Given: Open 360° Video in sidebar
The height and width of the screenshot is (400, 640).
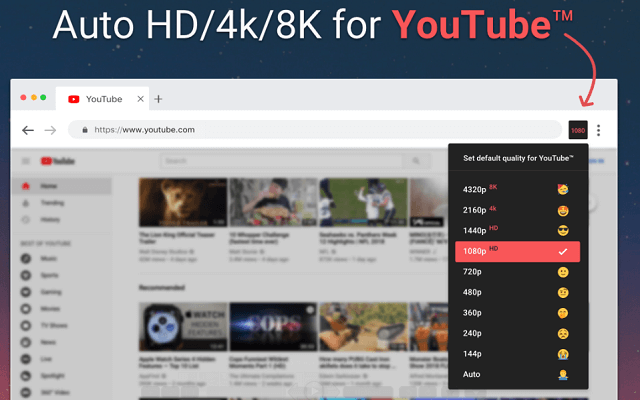Looking at the screenshot, I should (62, 393).
